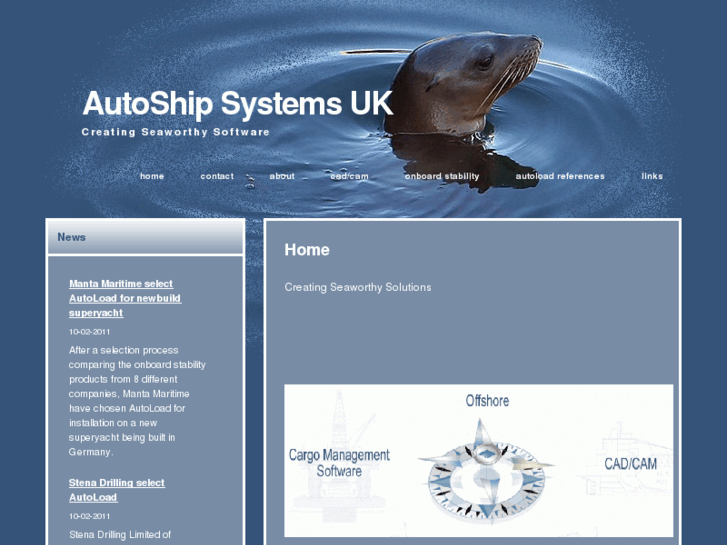
Task: Navigate to cad/cam section
Action: coord(350,176)
